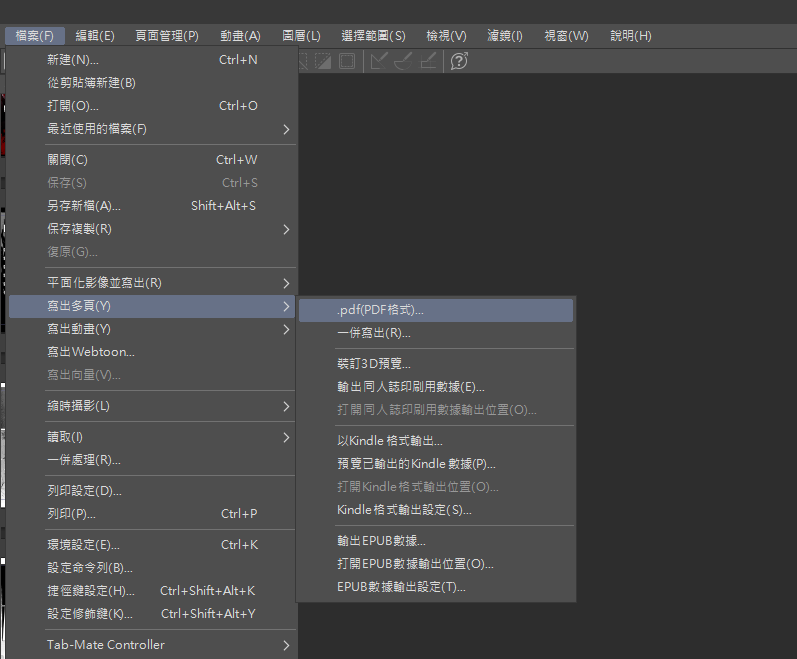Viewport: 797px width, 659px height.
Task: Enable Snap to Special Ruler icon
Action: 404,61
